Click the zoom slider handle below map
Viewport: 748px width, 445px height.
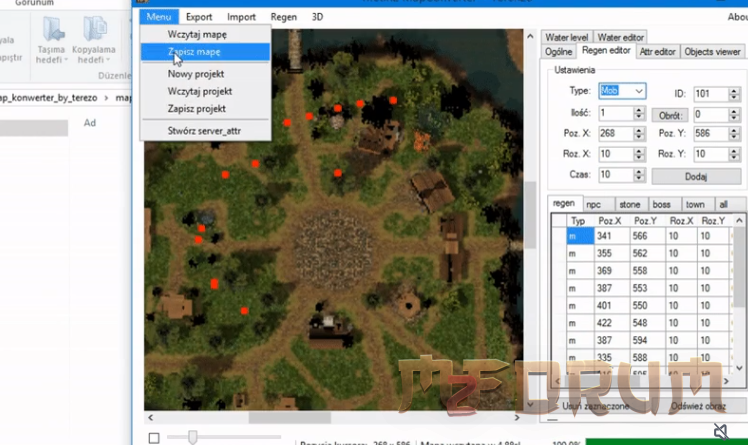(x=192, y=437)
